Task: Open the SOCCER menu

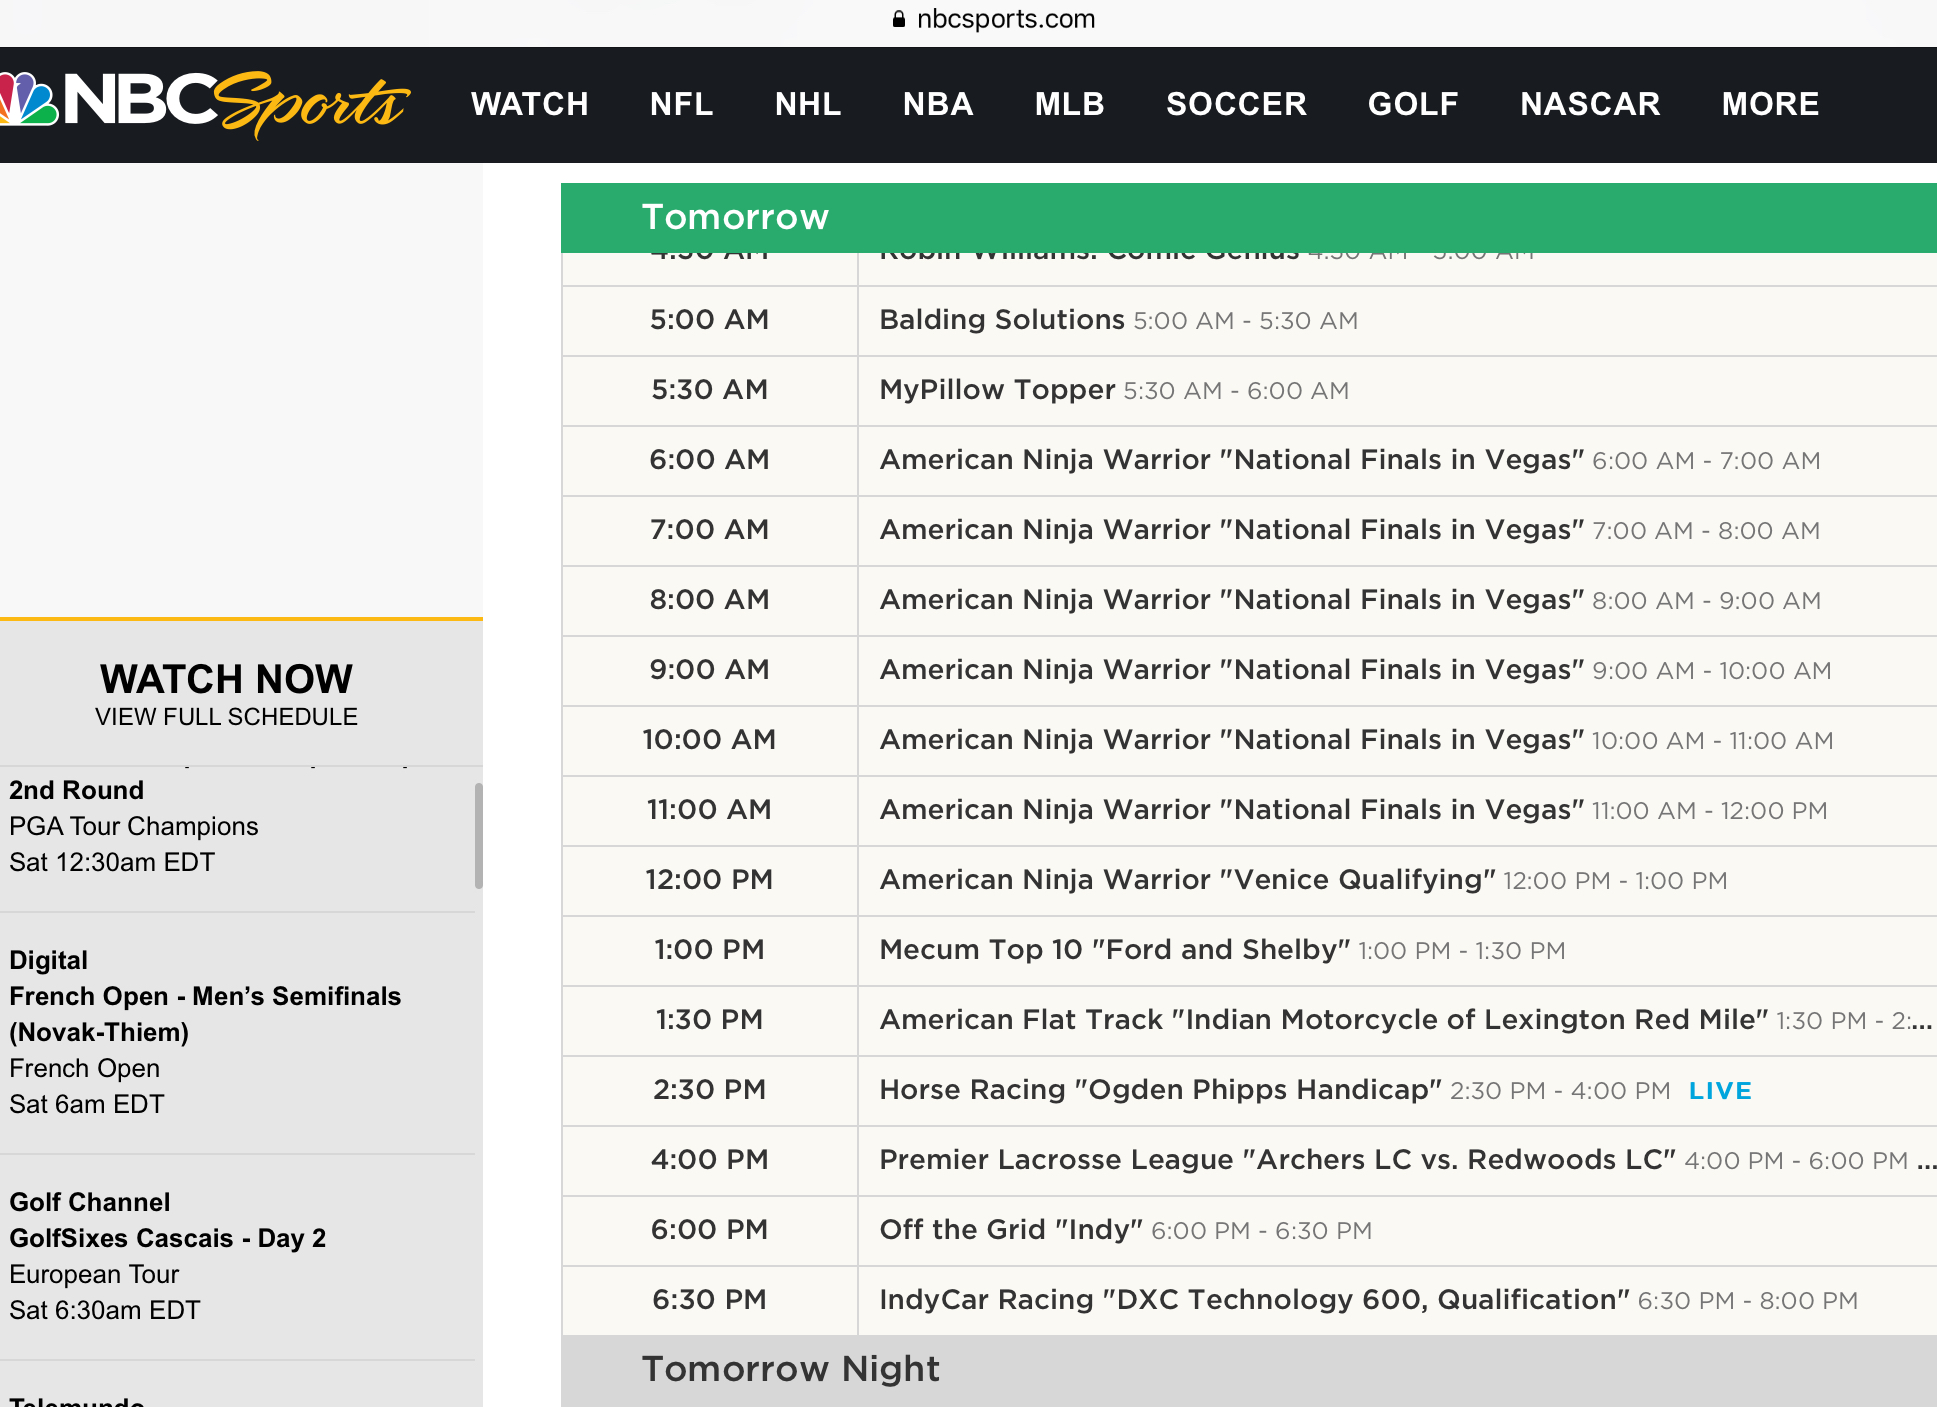Action: 1237,104
